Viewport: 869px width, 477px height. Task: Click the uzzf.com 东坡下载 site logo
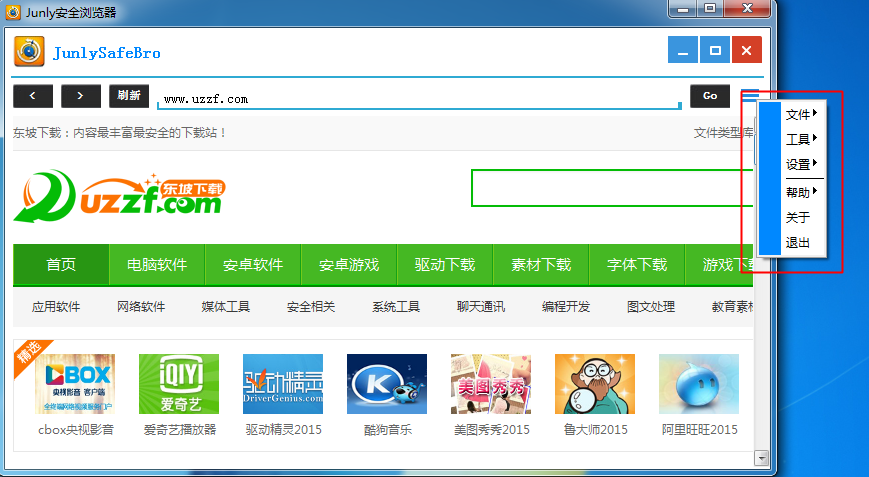119,197
